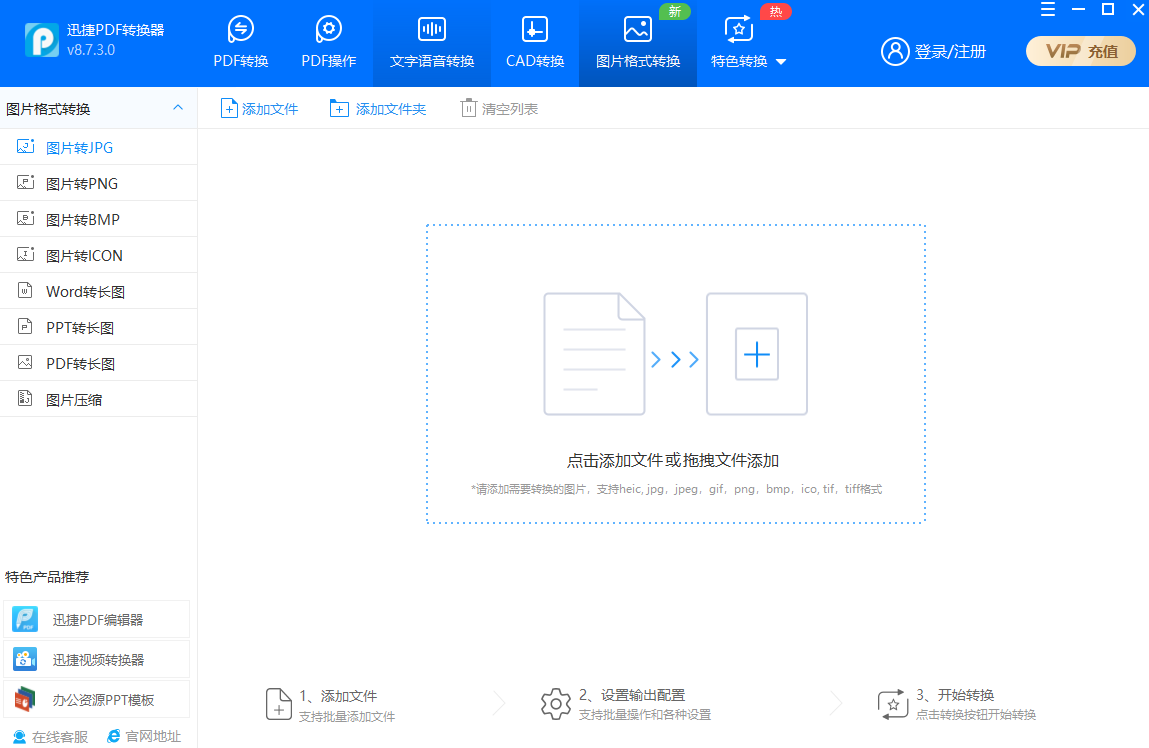The width and height of the screenshot is (1149, 748).
Task: Click the 特色转换 star icon
Action: [739, 29]
